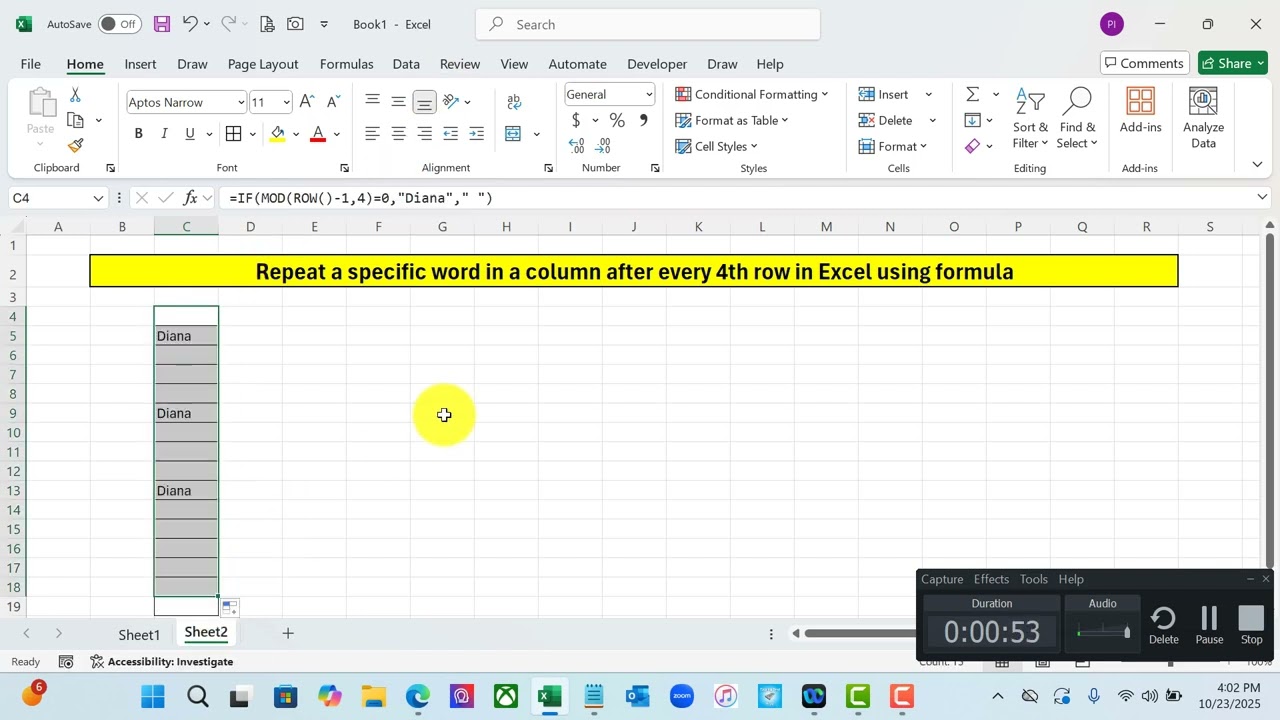
Task: Click Analyze Data icon
Action: [x=1203, y=118]
